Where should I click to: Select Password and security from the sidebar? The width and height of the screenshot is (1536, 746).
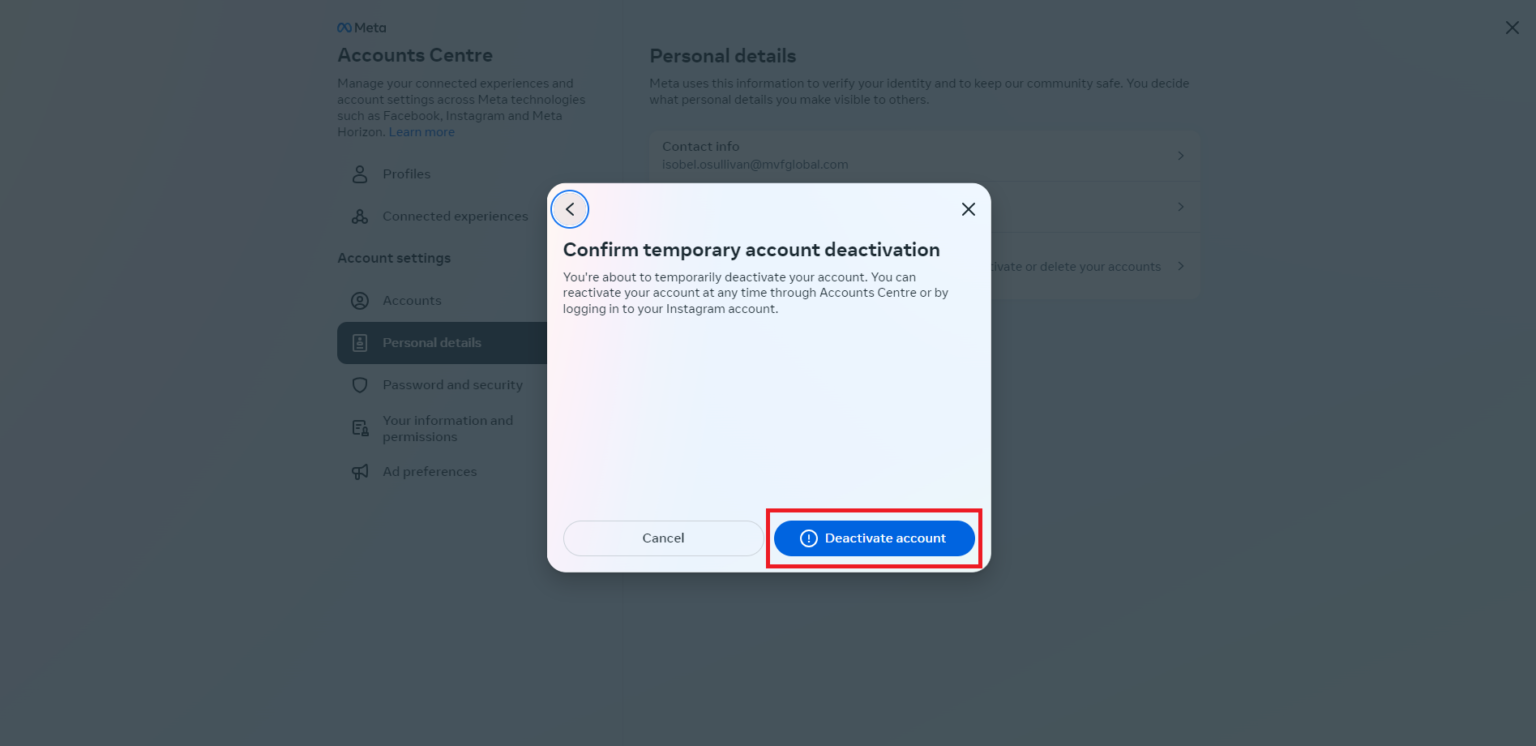click(x=452, y=385)
